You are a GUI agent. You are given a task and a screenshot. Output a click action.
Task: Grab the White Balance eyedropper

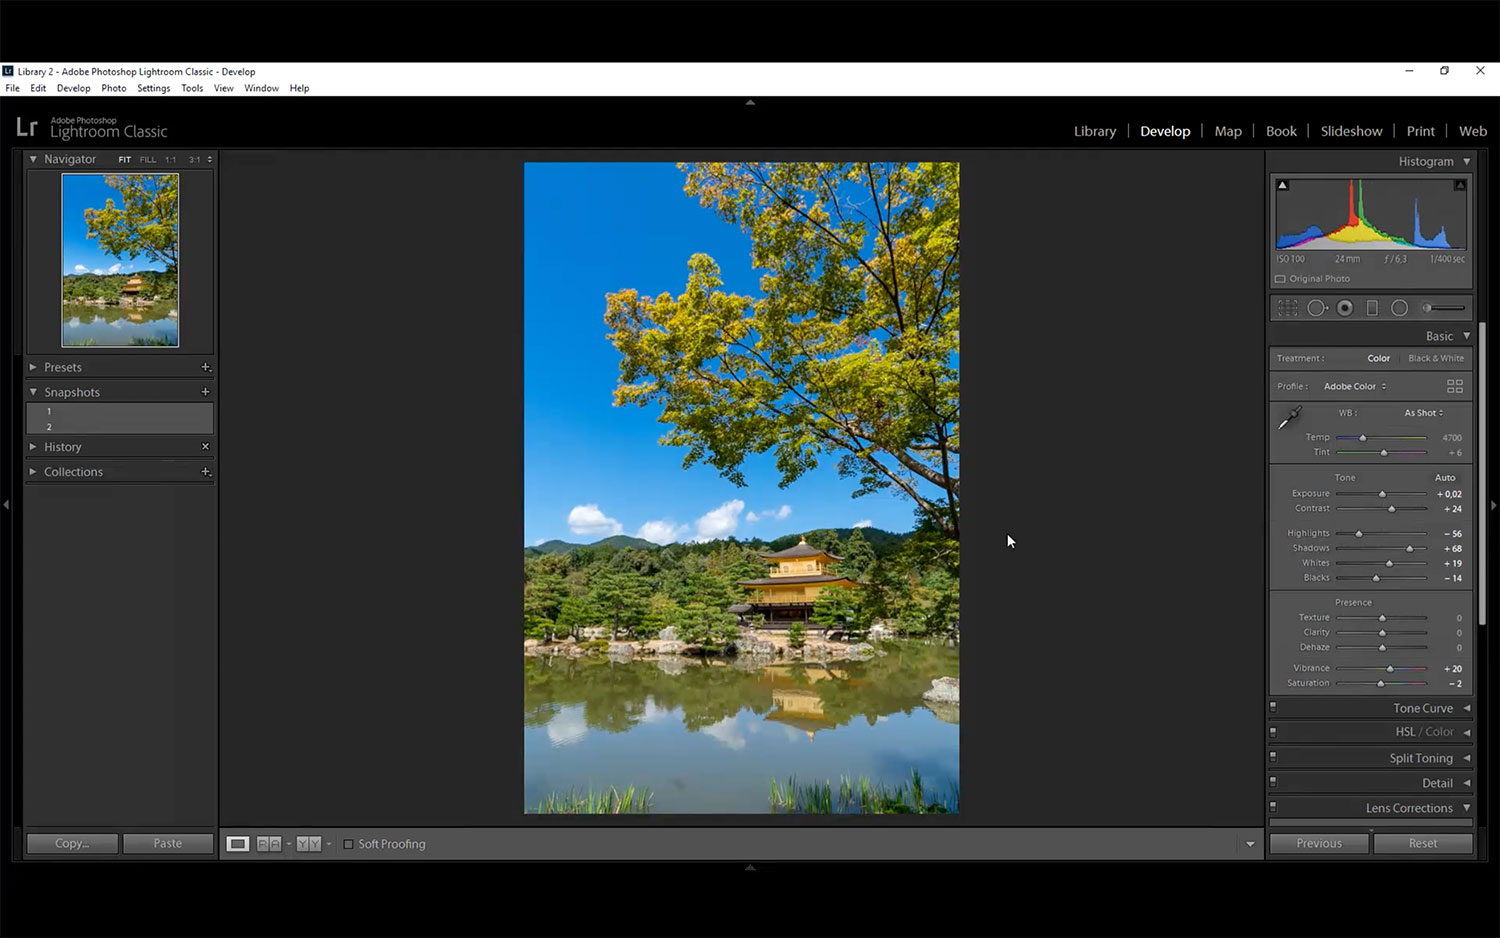click(x=1290, y=418)
